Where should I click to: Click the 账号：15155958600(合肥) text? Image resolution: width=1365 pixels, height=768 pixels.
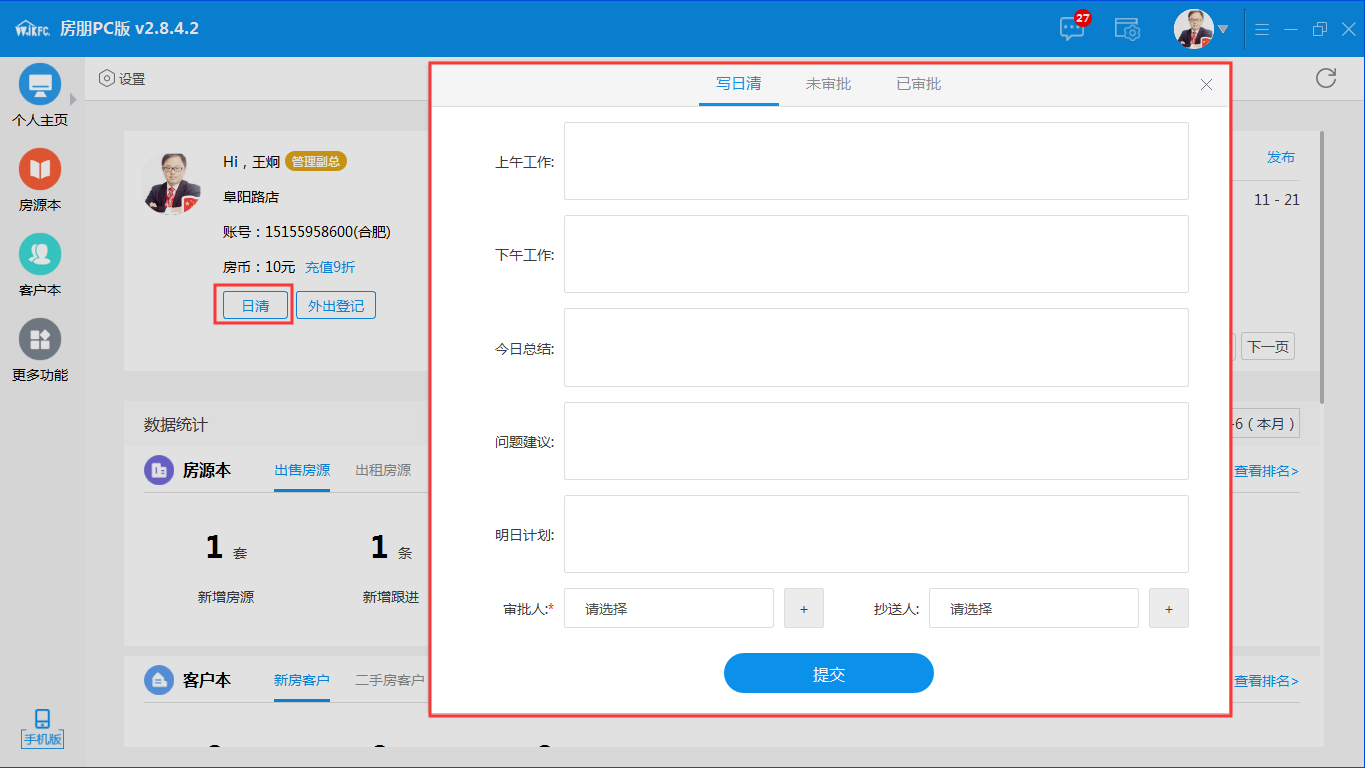[x=307, y=232]
